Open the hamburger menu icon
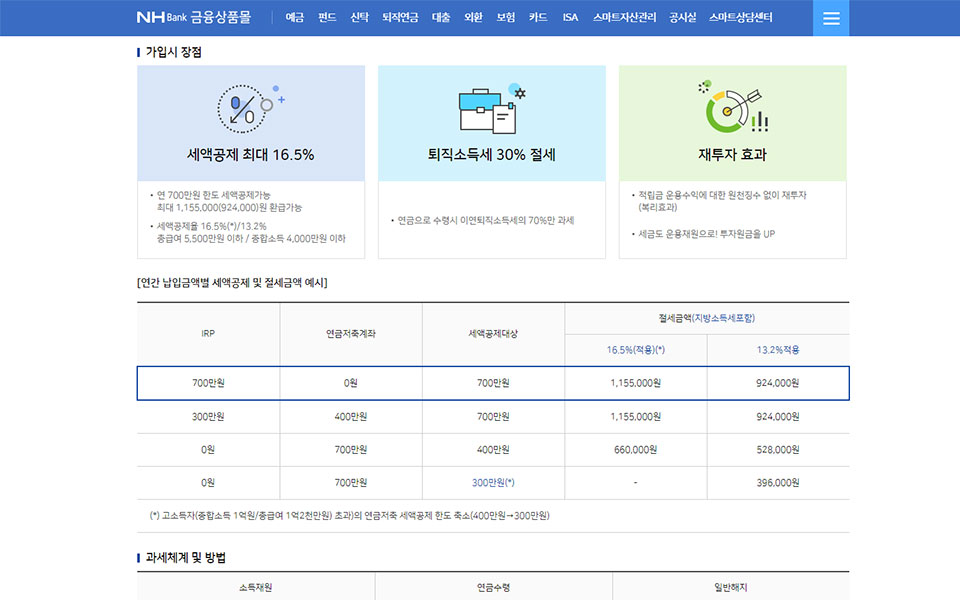 (x=831, y=18)
